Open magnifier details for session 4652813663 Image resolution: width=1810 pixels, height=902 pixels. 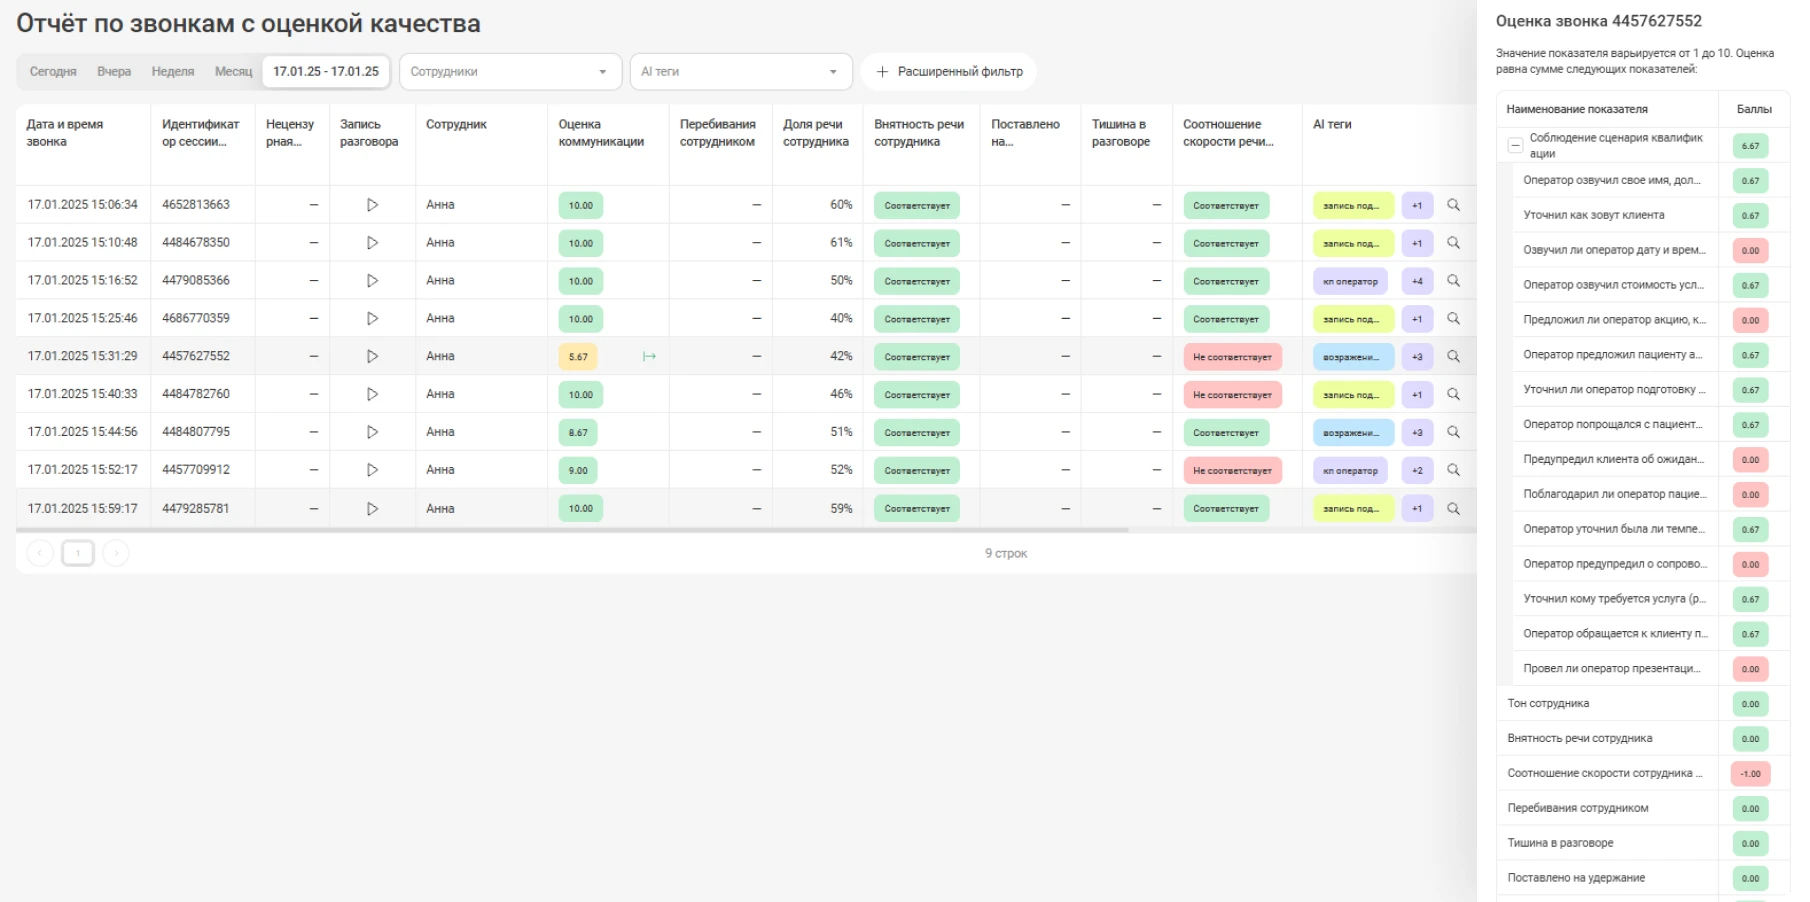tap(1453, 205)
